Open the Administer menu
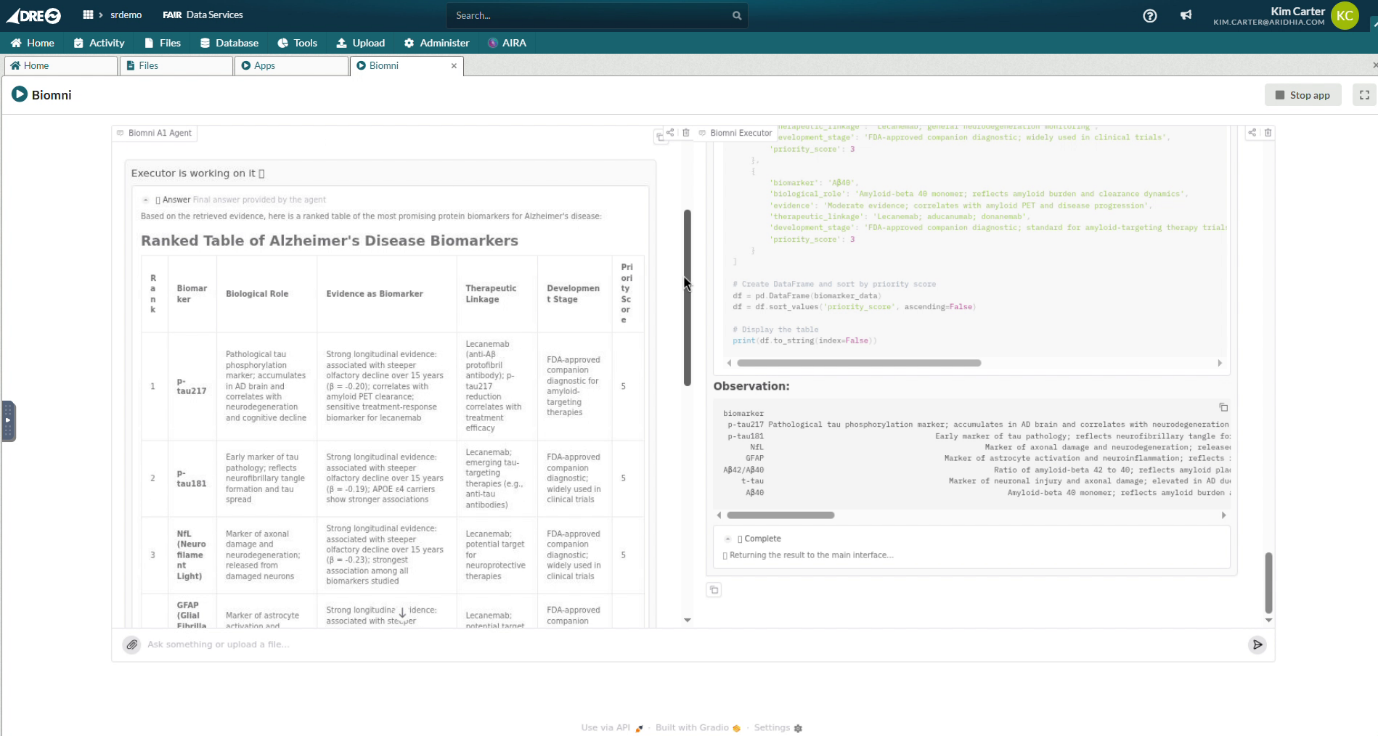Image resolution: width=1378 pixels, height=736 pixels. click(x=436, y=43)
